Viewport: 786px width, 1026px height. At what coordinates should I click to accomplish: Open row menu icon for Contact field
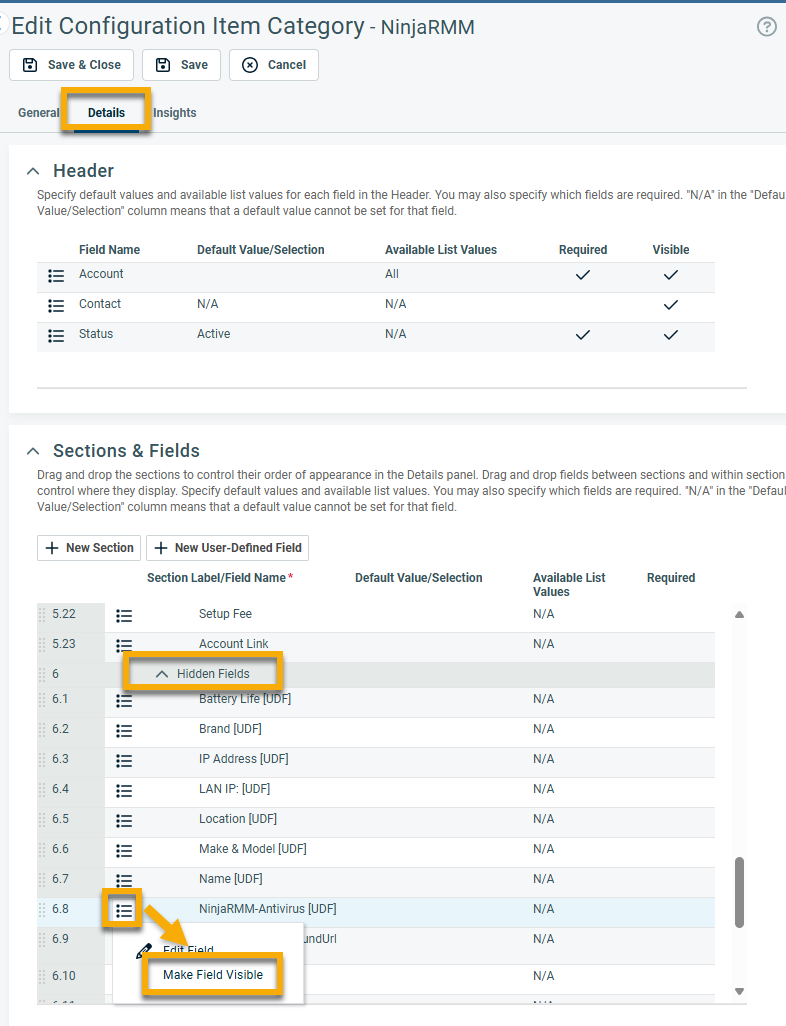tap(57, 306)
